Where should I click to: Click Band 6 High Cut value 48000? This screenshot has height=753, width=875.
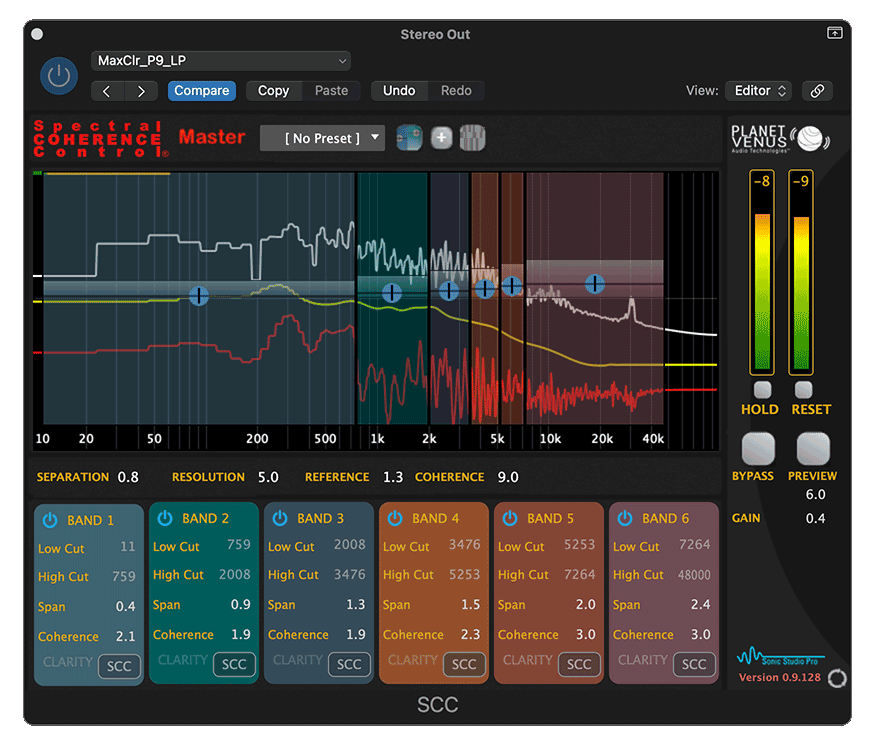point(694,575)
